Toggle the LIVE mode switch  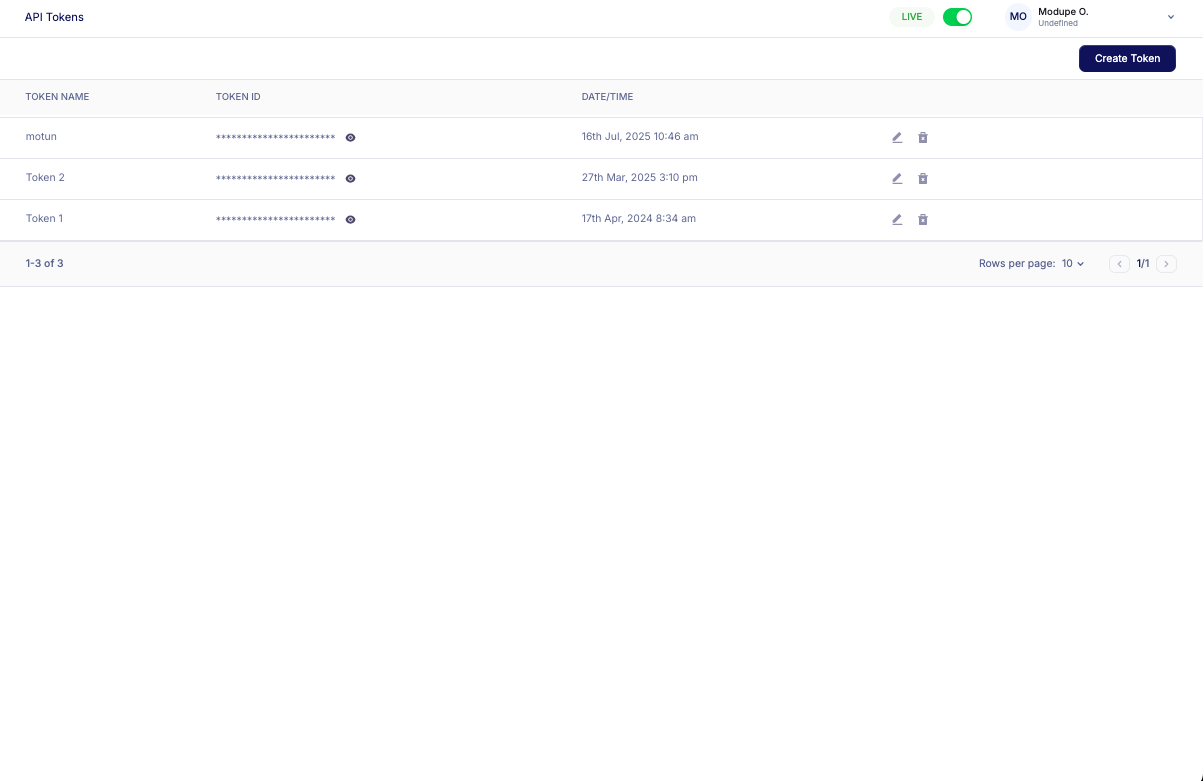coord(957,17)
